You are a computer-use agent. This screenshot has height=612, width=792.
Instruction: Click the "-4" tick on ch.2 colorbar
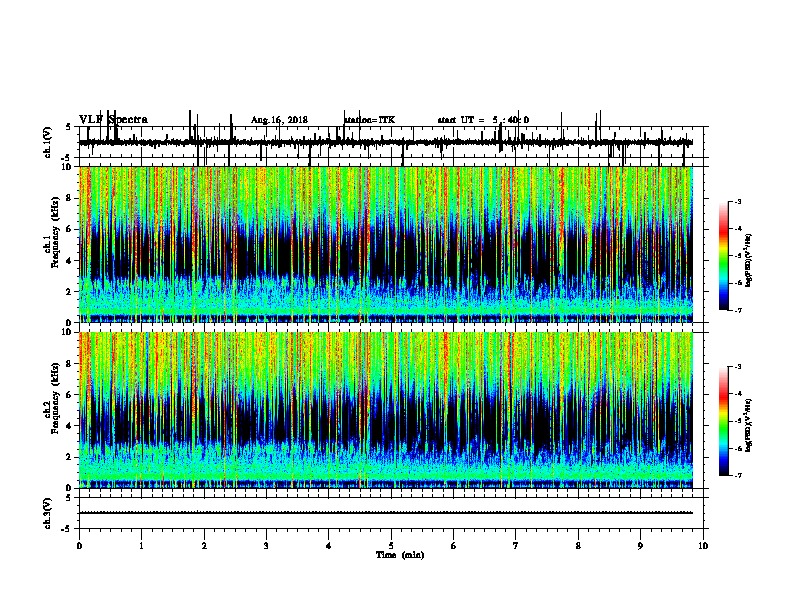737,394
